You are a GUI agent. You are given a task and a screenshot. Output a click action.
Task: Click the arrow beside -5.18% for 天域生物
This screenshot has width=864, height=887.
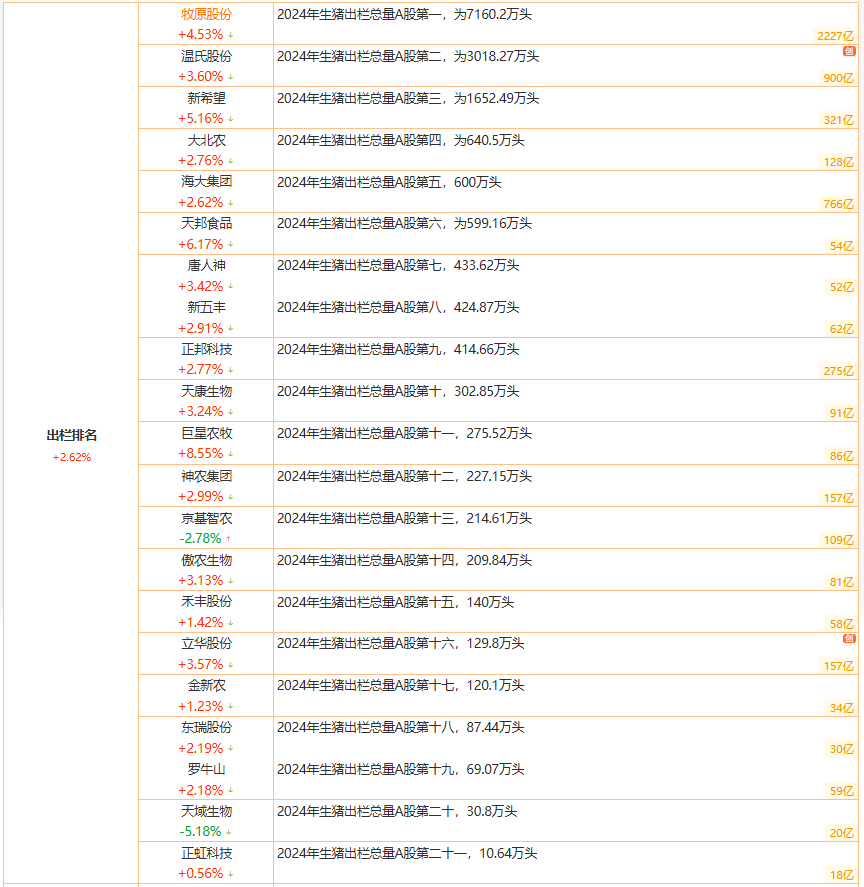[x=229, y=832]
